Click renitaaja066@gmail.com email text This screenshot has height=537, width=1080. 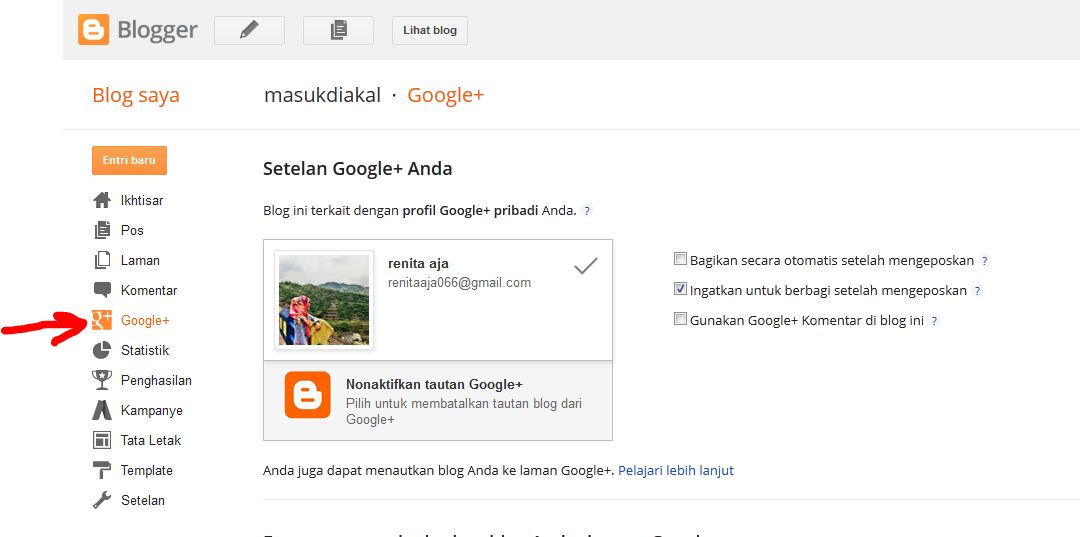pos(459,282)
